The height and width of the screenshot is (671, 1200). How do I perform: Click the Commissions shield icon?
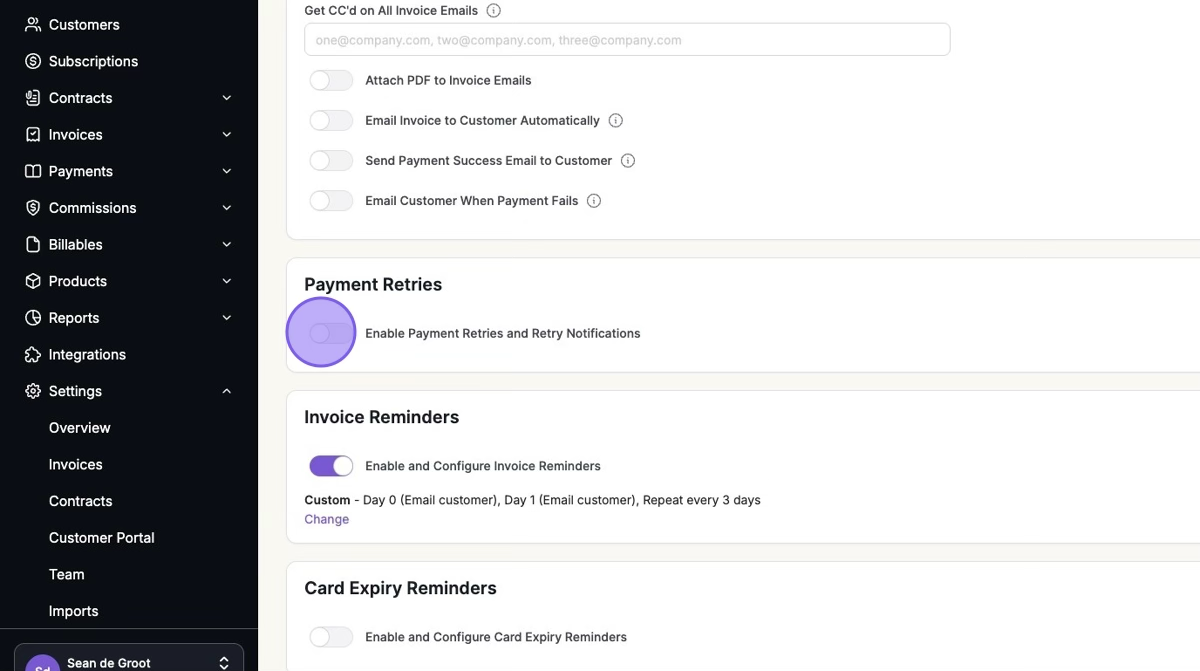33,208
